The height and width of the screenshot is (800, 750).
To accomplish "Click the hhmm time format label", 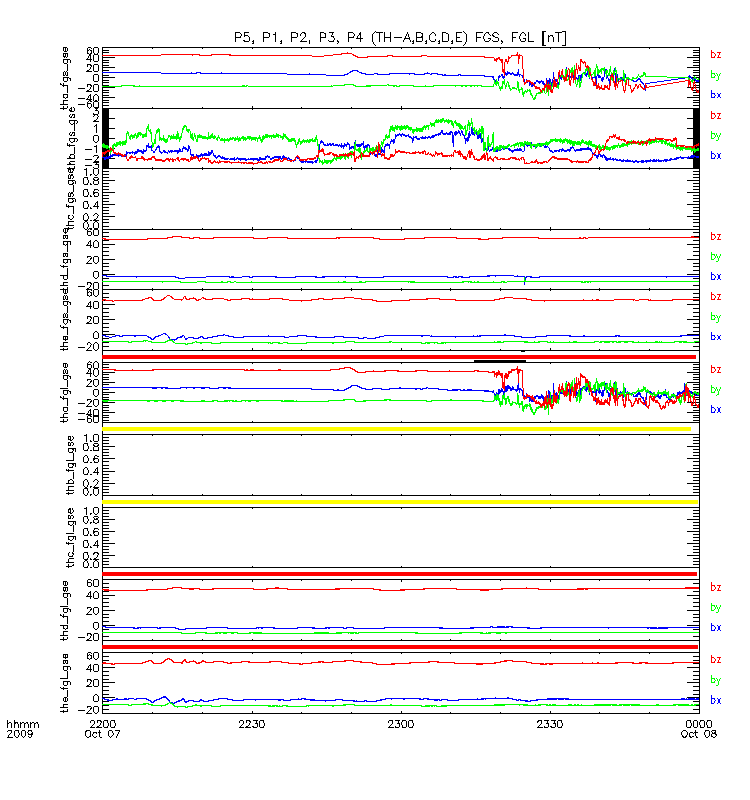I will point(22,724).
